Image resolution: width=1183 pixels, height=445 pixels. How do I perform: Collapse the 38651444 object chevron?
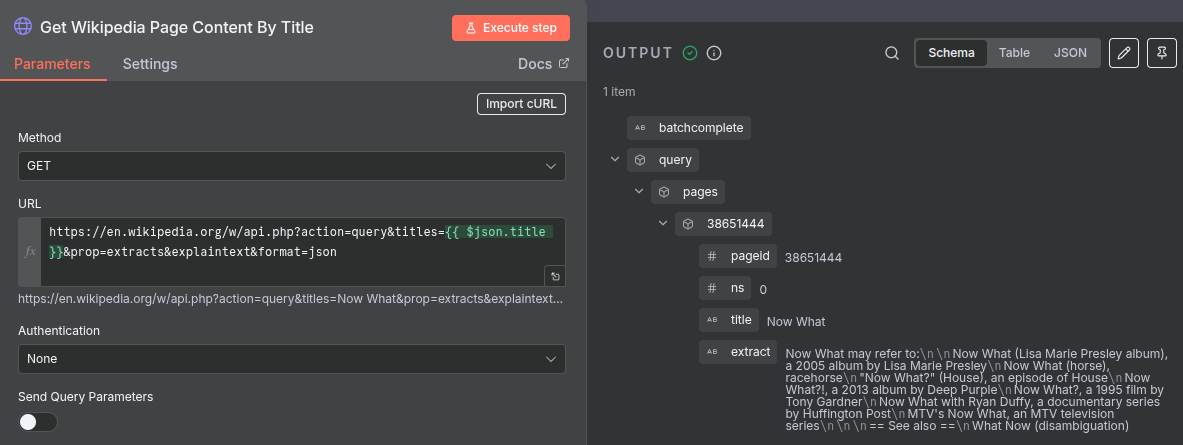663,223
